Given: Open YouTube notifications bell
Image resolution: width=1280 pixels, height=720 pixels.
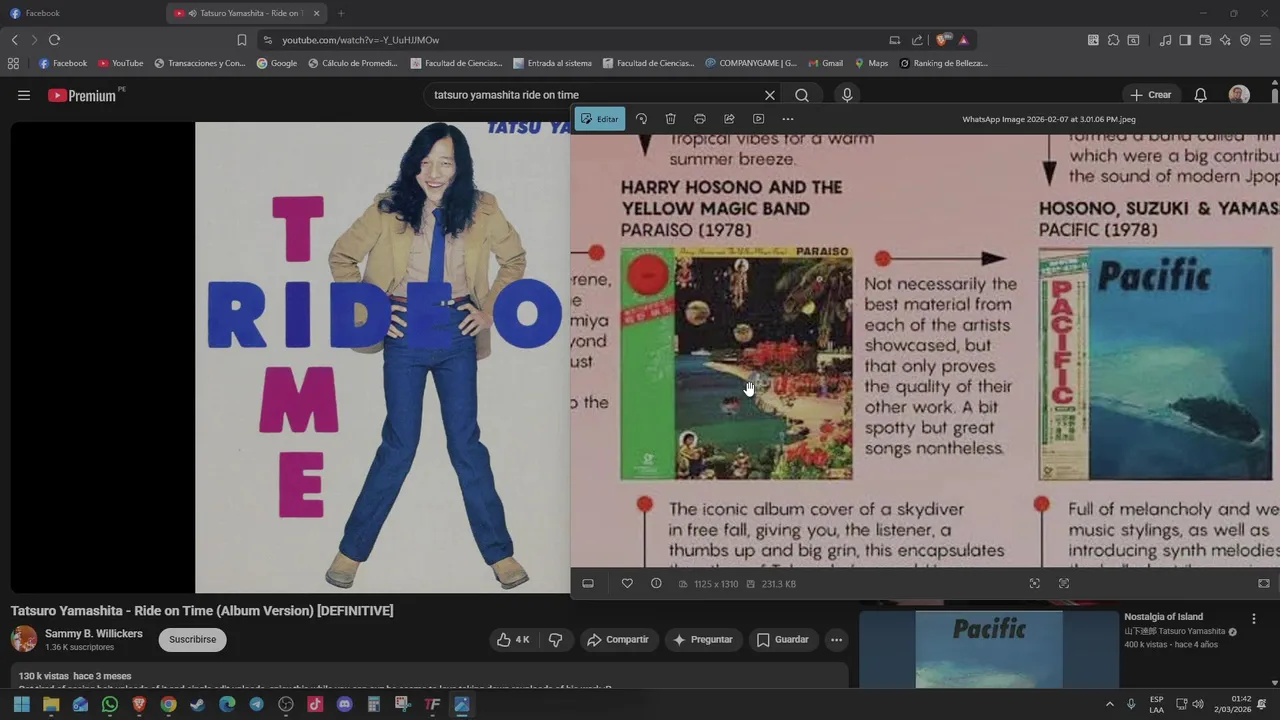Looking at the screenshot, I should [x=1201, y=95].
